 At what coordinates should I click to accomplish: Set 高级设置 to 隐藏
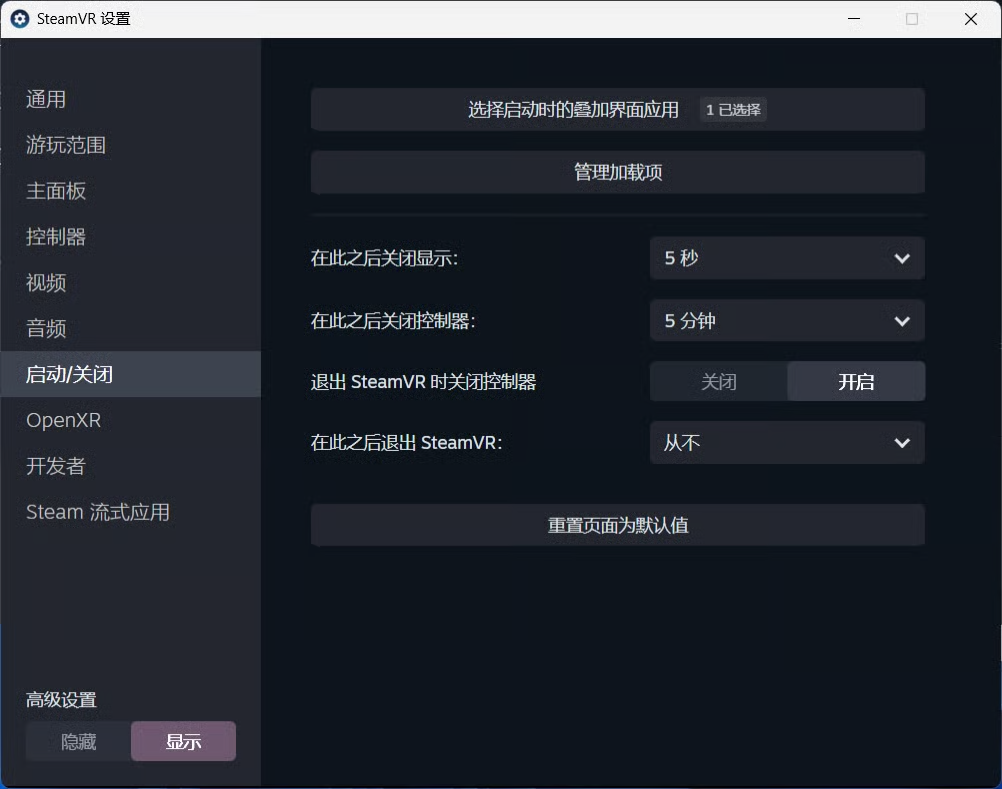(79, 742)
